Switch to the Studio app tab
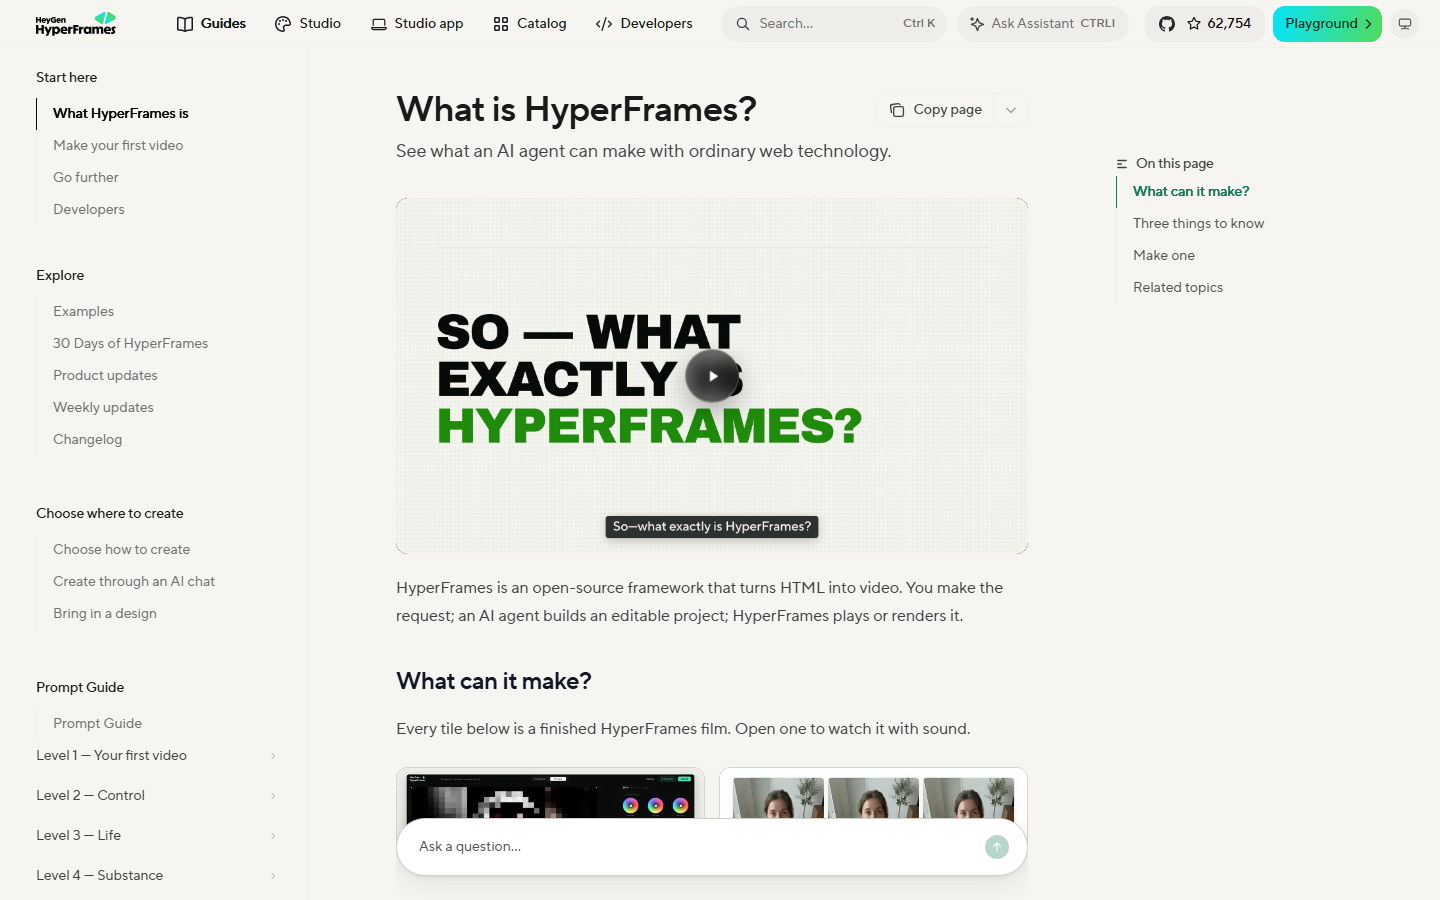 coord(417,24)
